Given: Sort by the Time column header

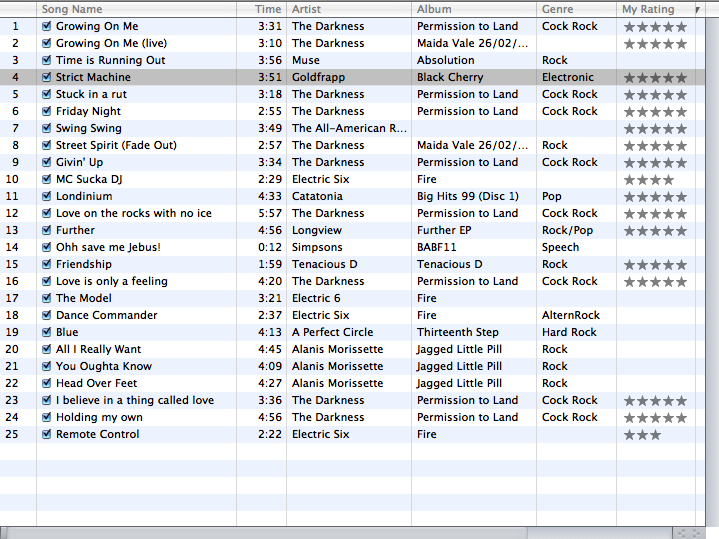Looking at the screenshot, I should pyautogui.click(x=262, y=9).
